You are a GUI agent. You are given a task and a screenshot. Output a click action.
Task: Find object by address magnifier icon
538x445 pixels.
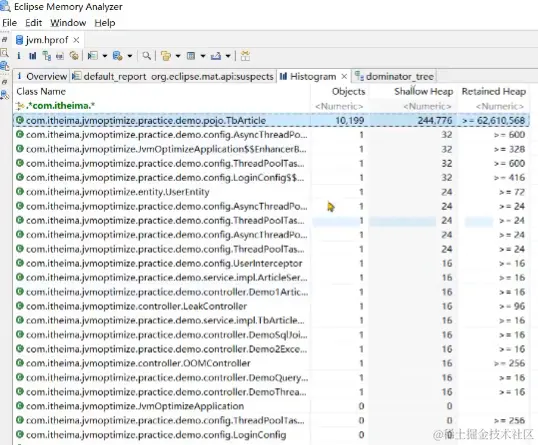[147, 56]
